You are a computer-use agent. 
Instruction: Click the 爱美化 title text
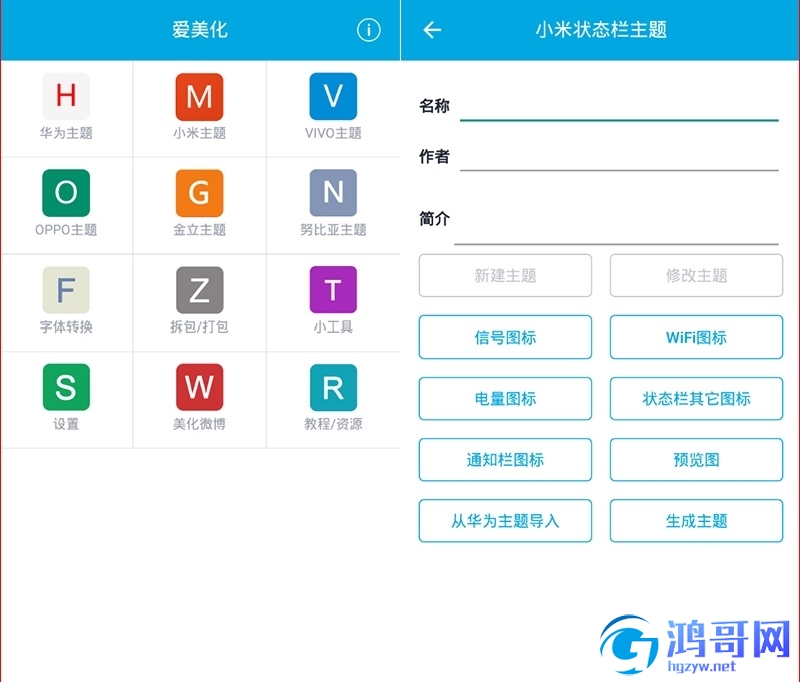click(x=199, y=30)
